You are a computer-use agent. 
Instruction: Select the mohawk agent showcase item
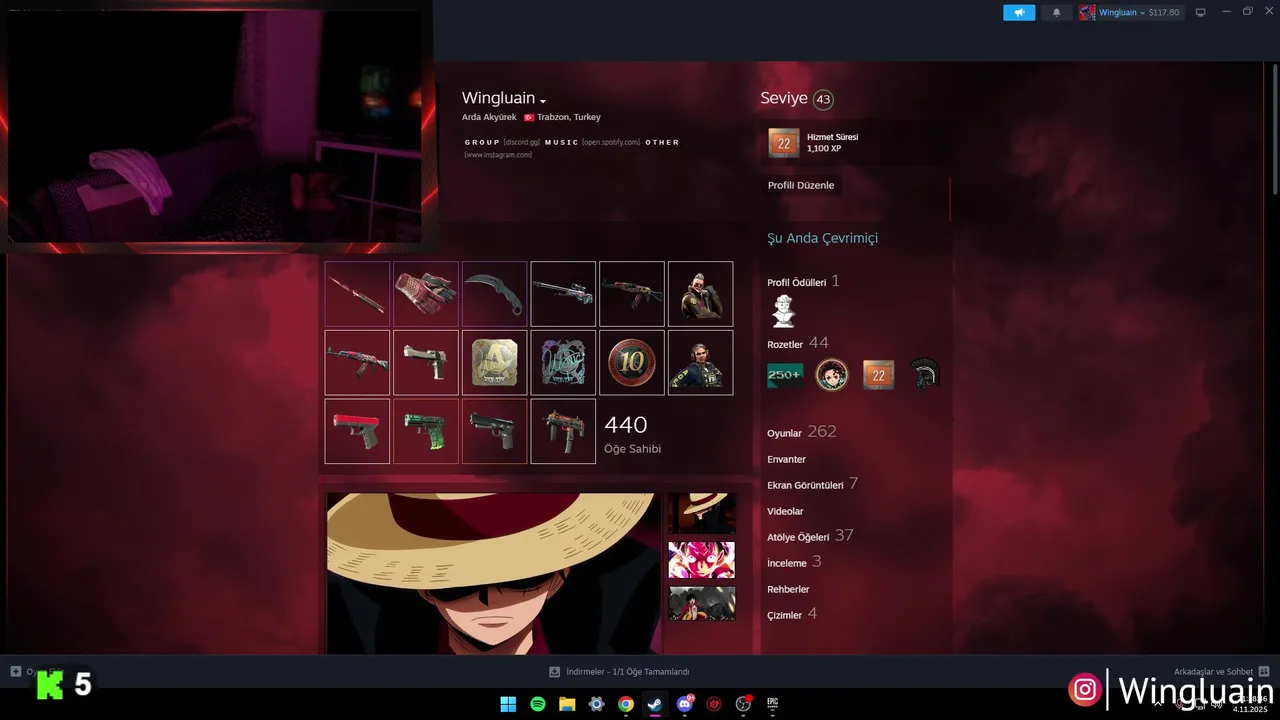click(x=701, y=294)
